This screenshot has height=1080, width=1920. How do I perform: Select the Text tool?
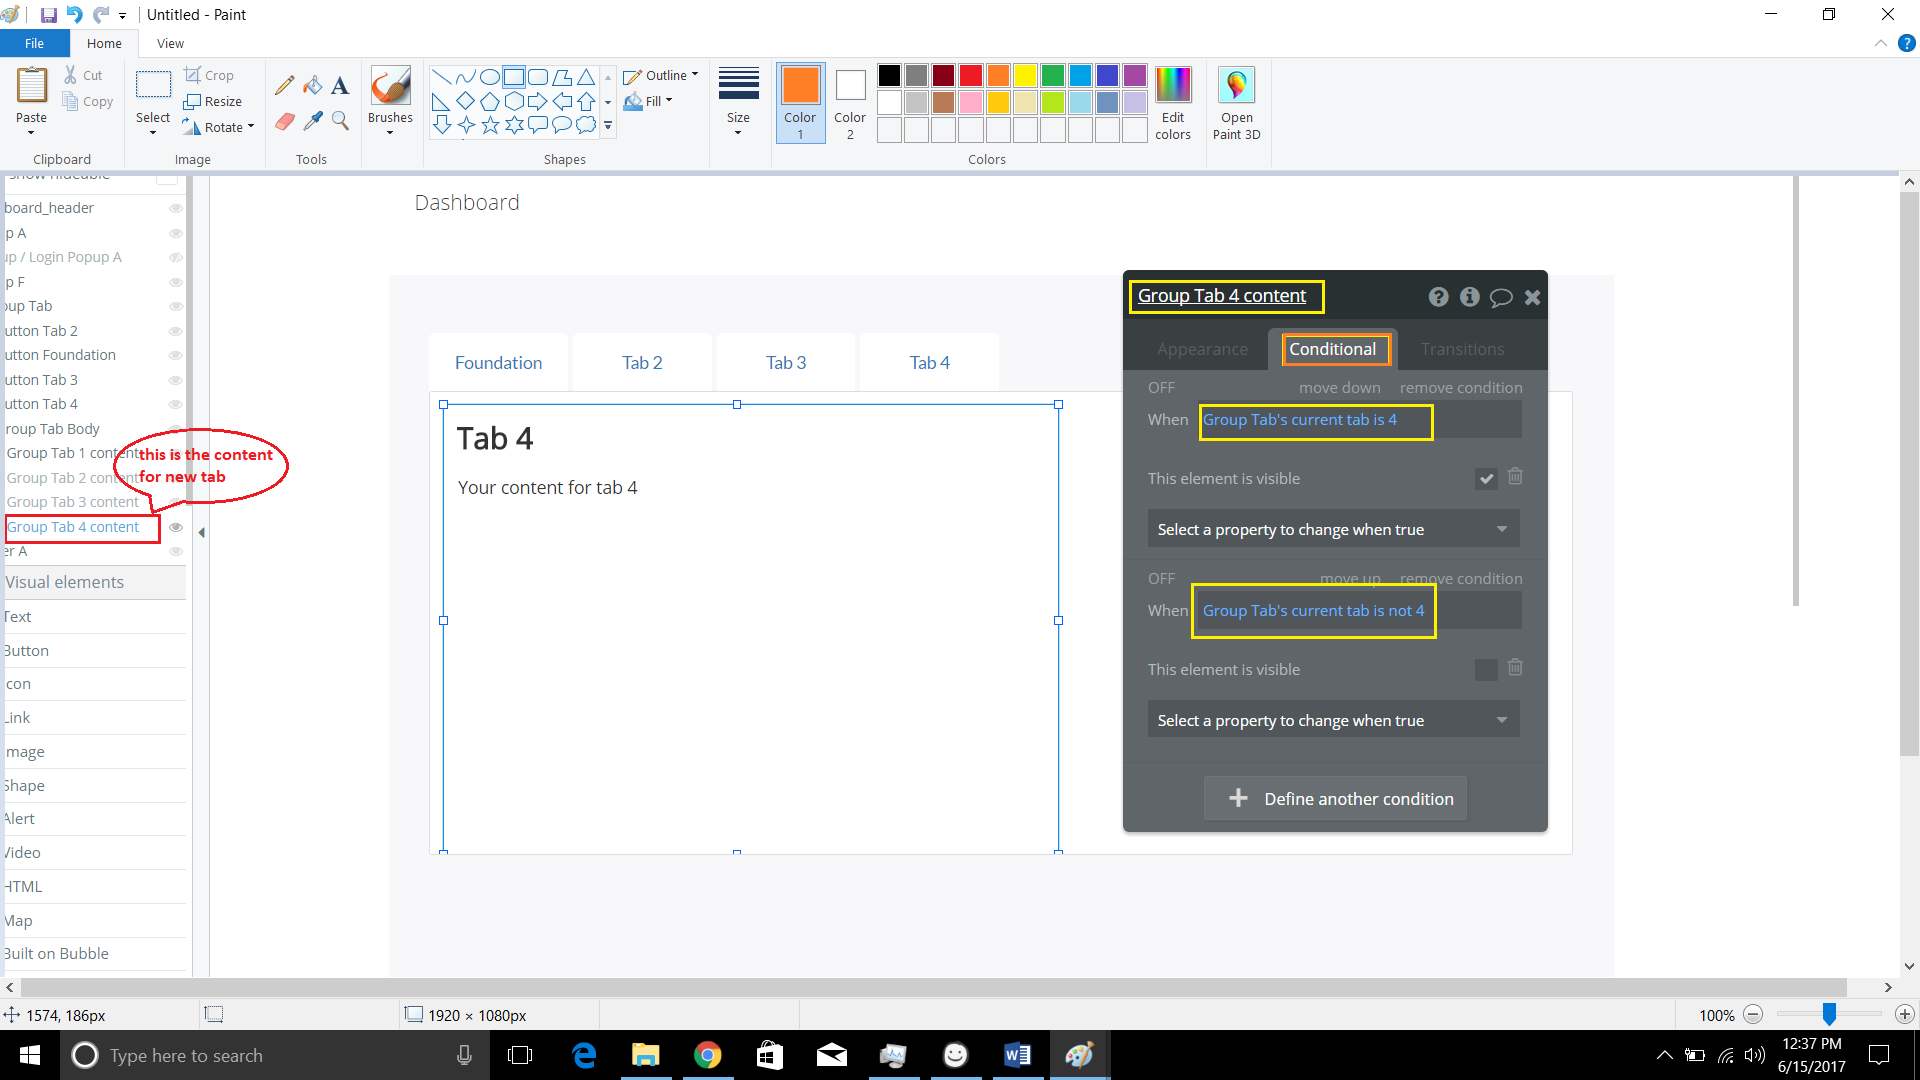[x=340, y=86]
